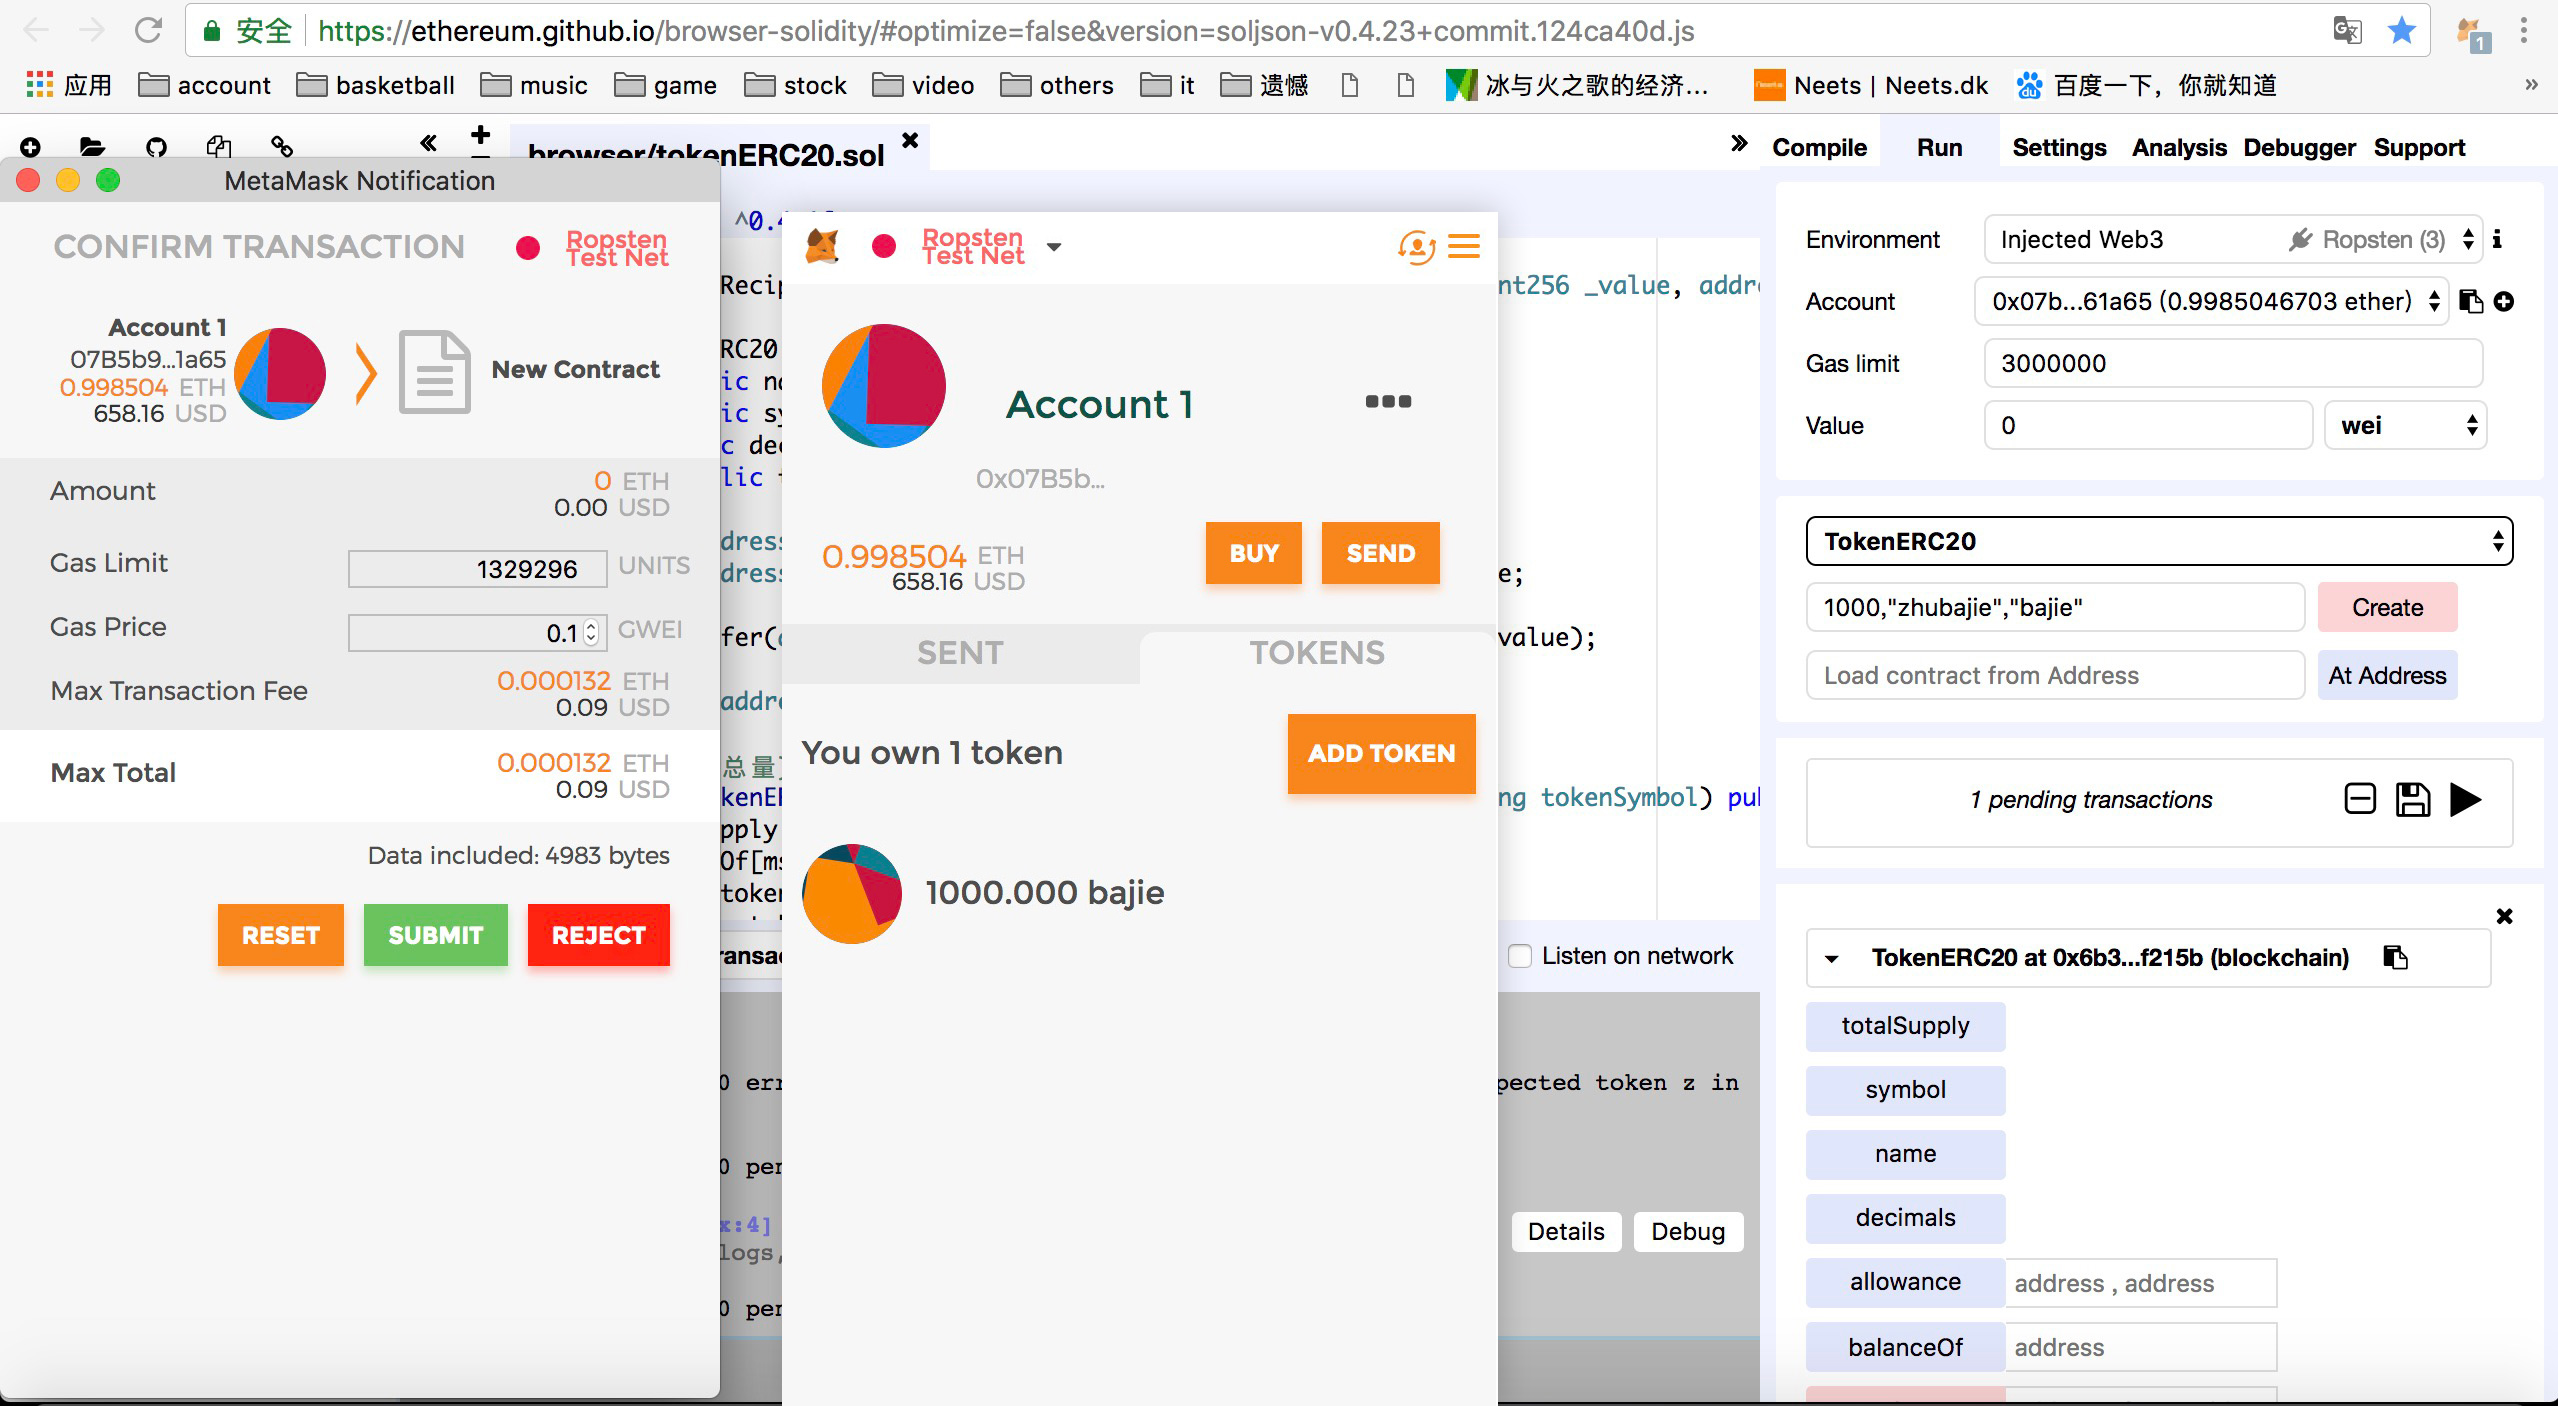Save recorded transactions floppy icon
This screenshot has height=1406, width=2558.
(x=2412, y=799)
